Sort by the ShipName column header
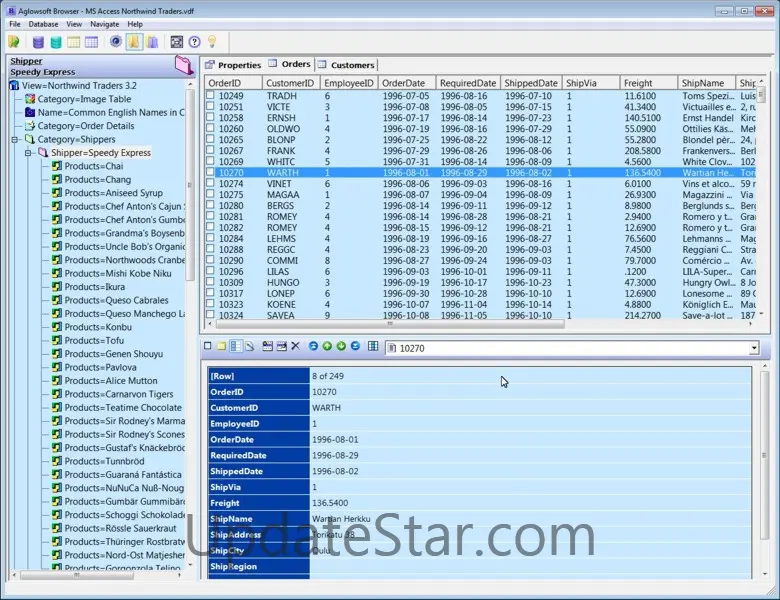 tap(706, 83)
